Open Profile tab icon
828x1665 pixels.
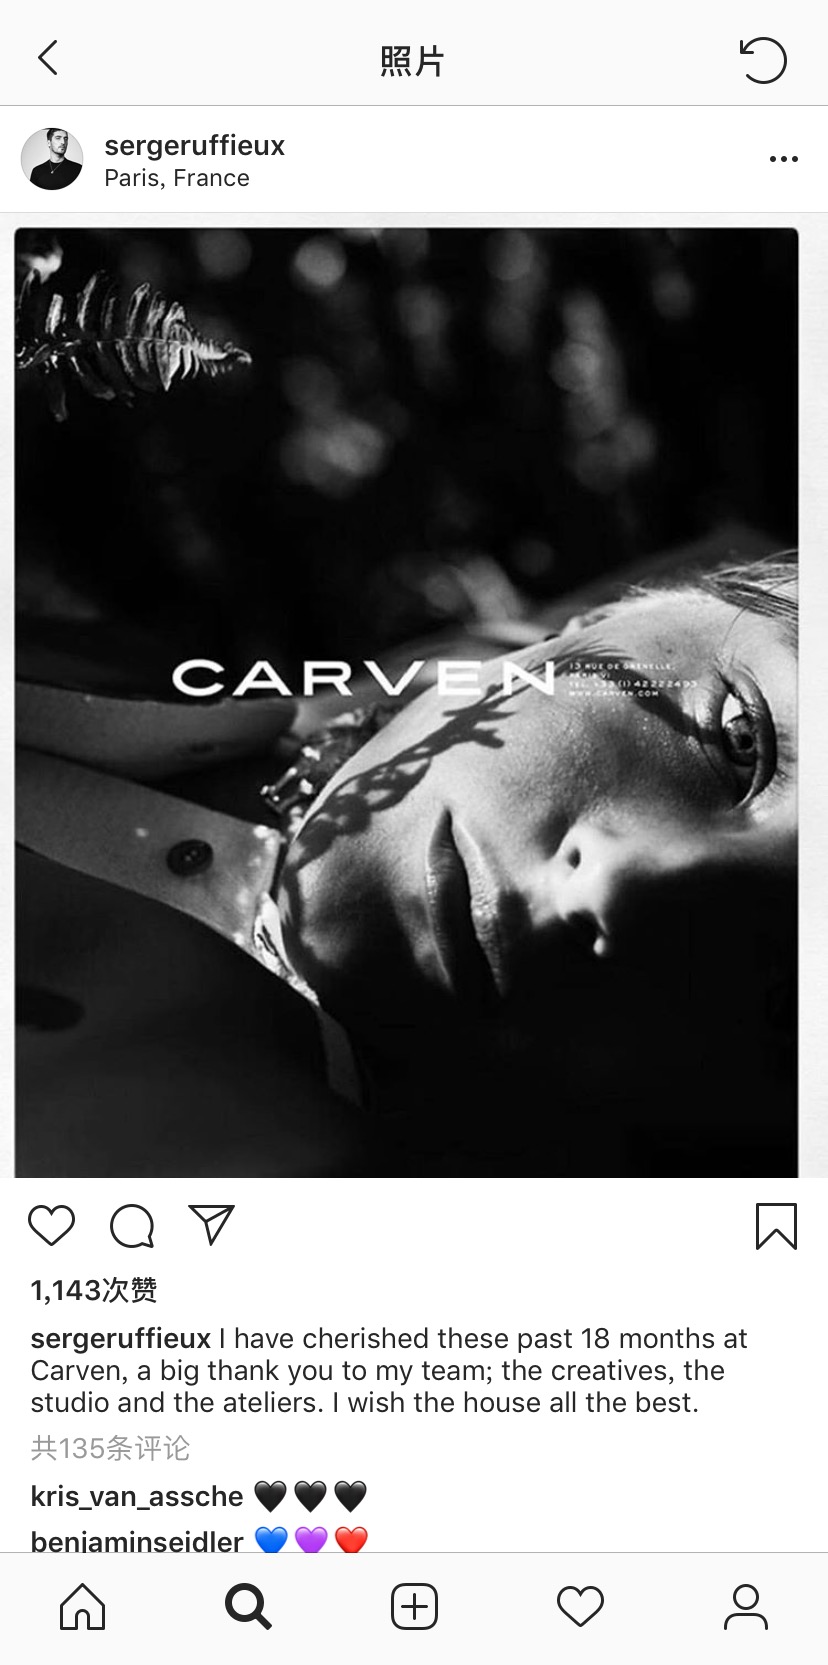pyautogui.click(x=746, y=1607)
